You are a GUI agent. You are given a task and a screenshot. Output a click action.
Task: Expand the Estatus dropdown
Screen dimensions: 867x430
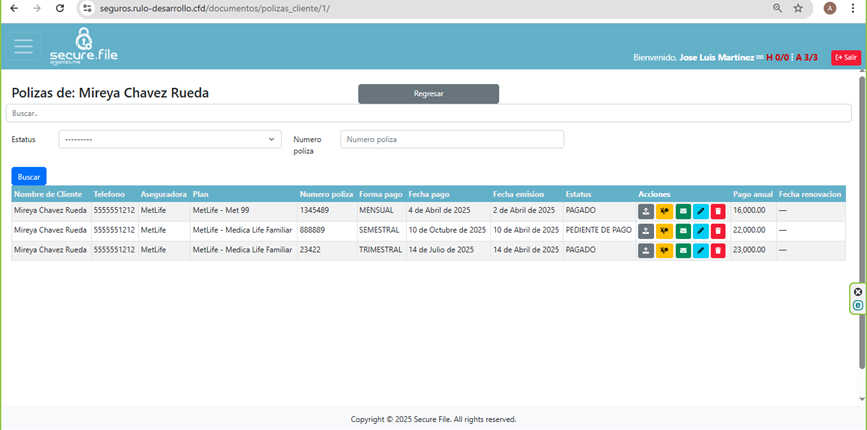(x=170, y=139)
